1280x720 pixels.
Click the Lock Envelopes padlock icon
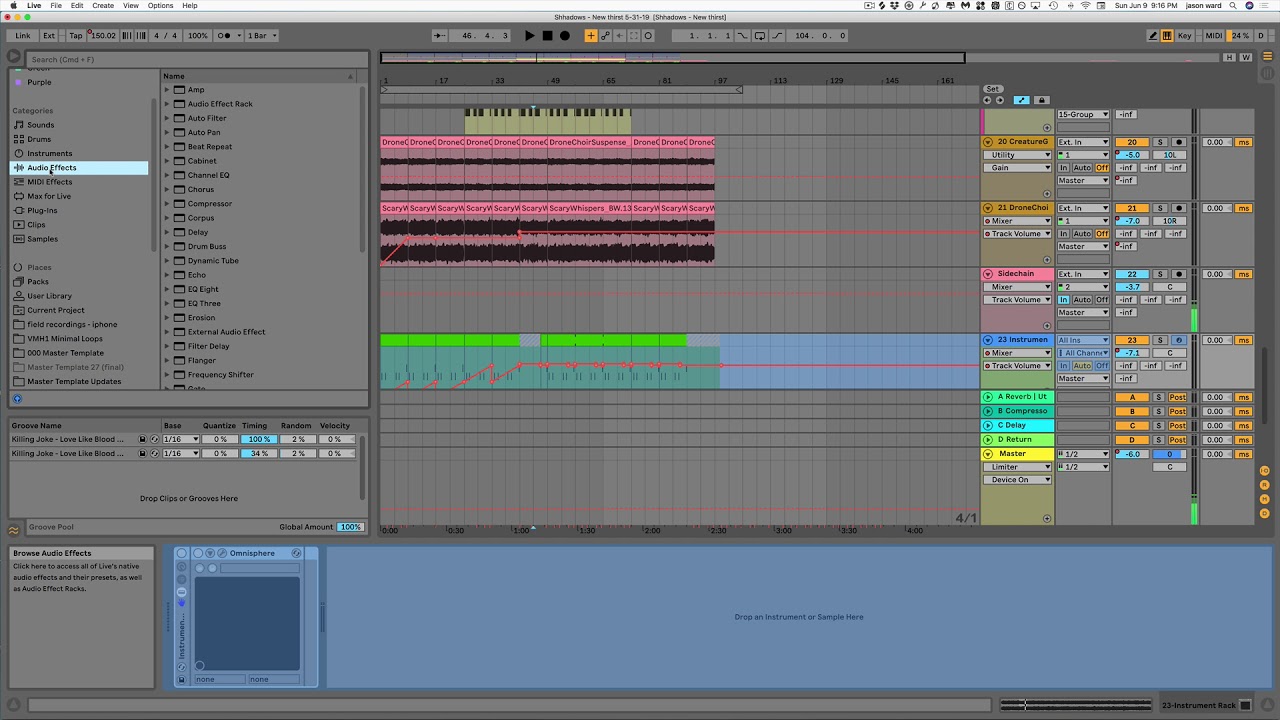coord(1040,100)
